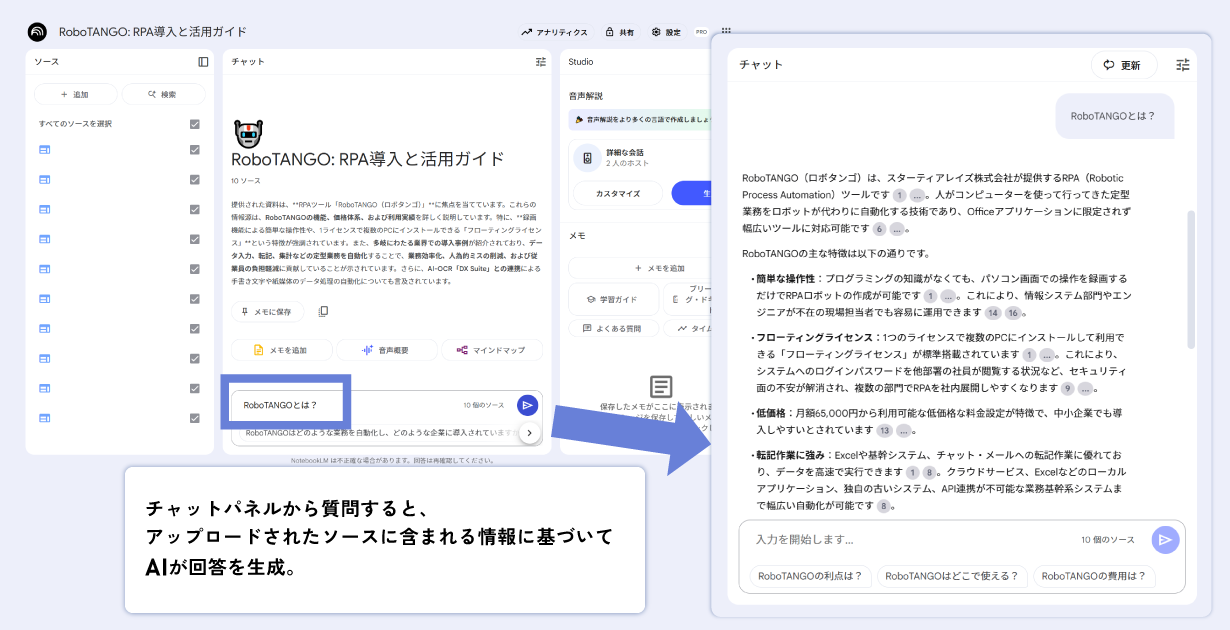Show next suggested question with the chevron
Viewport: 1230px width, 630px height.
click(x=529, y=433)
